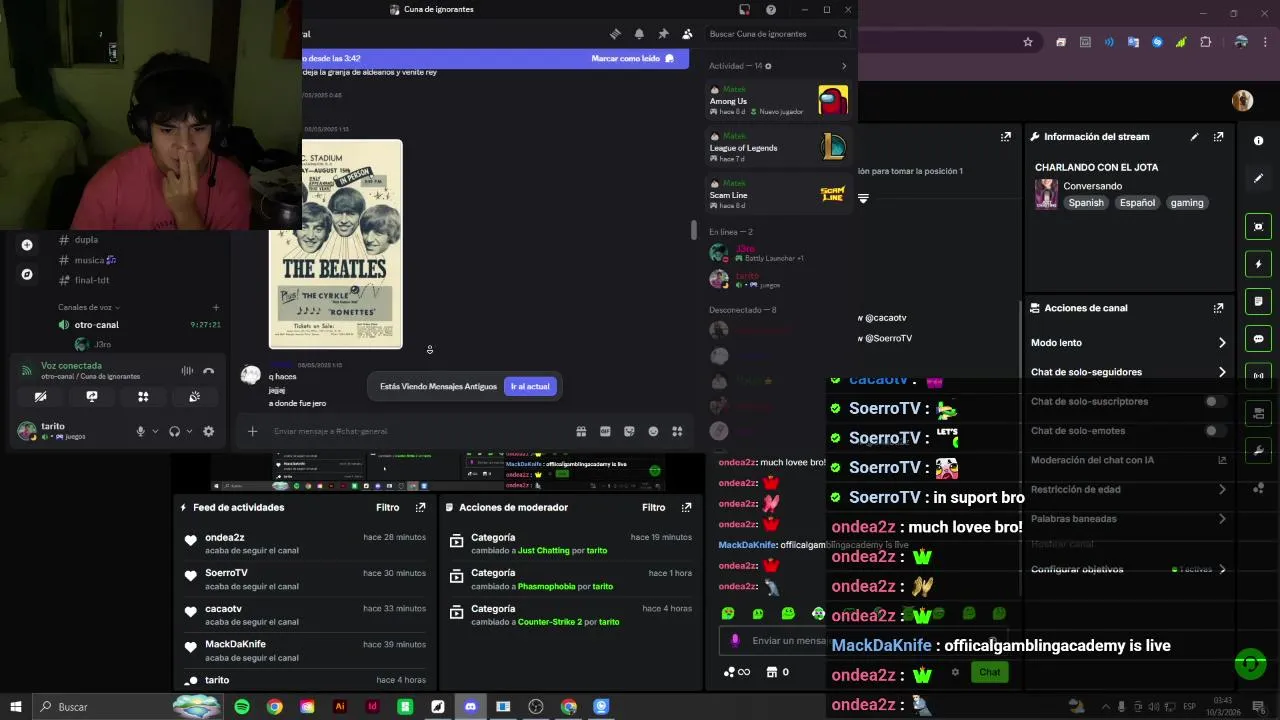Pop out Acciones de canal panel
The width and height of the screenshot is (1280, 720).
coord(1218,308)
